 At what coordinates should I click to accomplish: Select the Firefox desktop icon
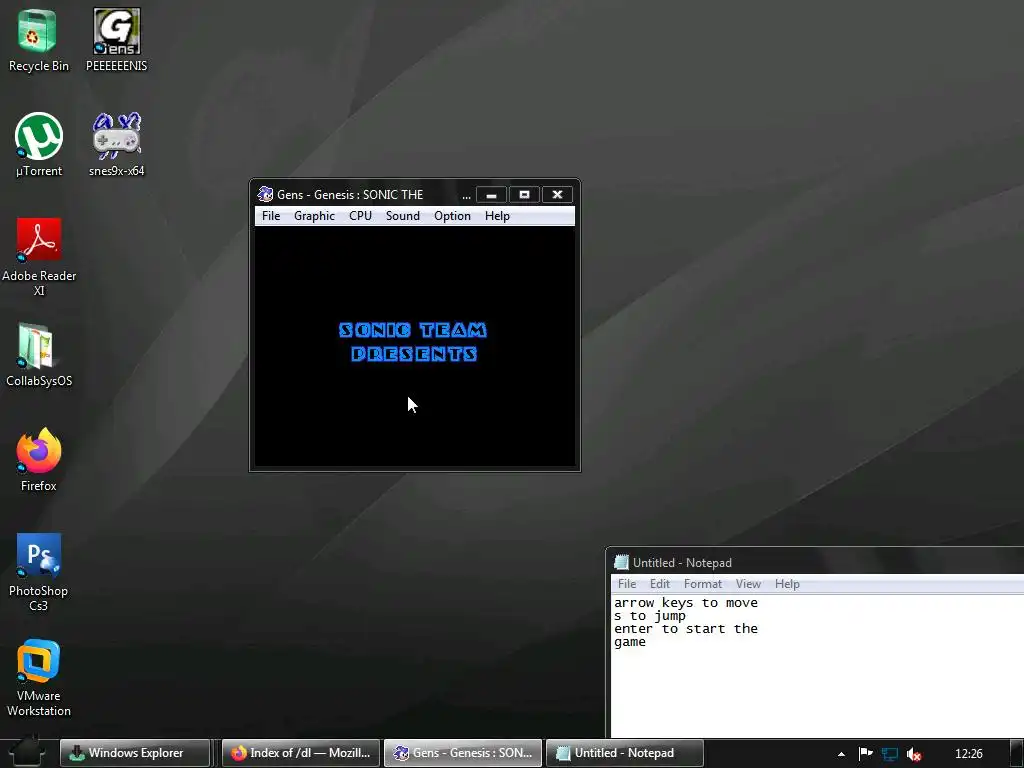pyautogui.click(x=39, y=460)
